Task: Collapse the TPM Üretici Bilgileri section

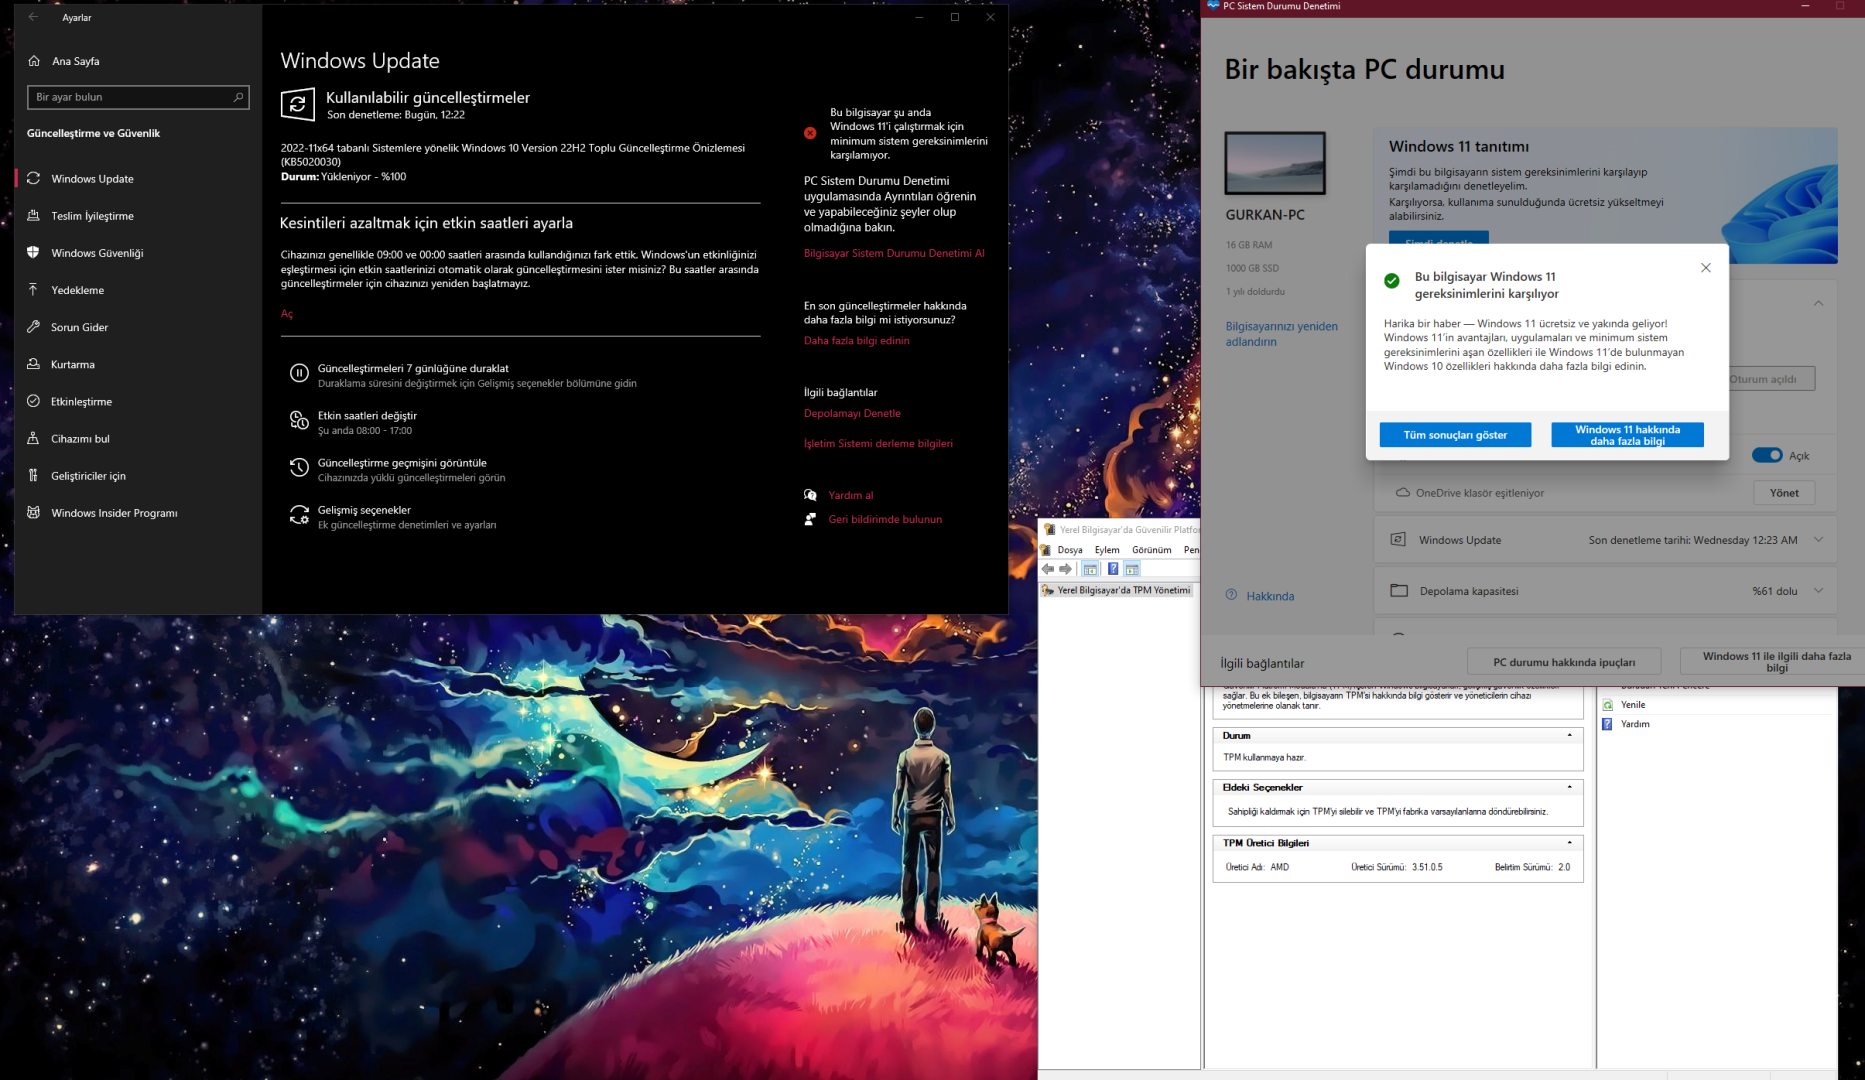Action: pyautogui.click(x=1569, y=842)
